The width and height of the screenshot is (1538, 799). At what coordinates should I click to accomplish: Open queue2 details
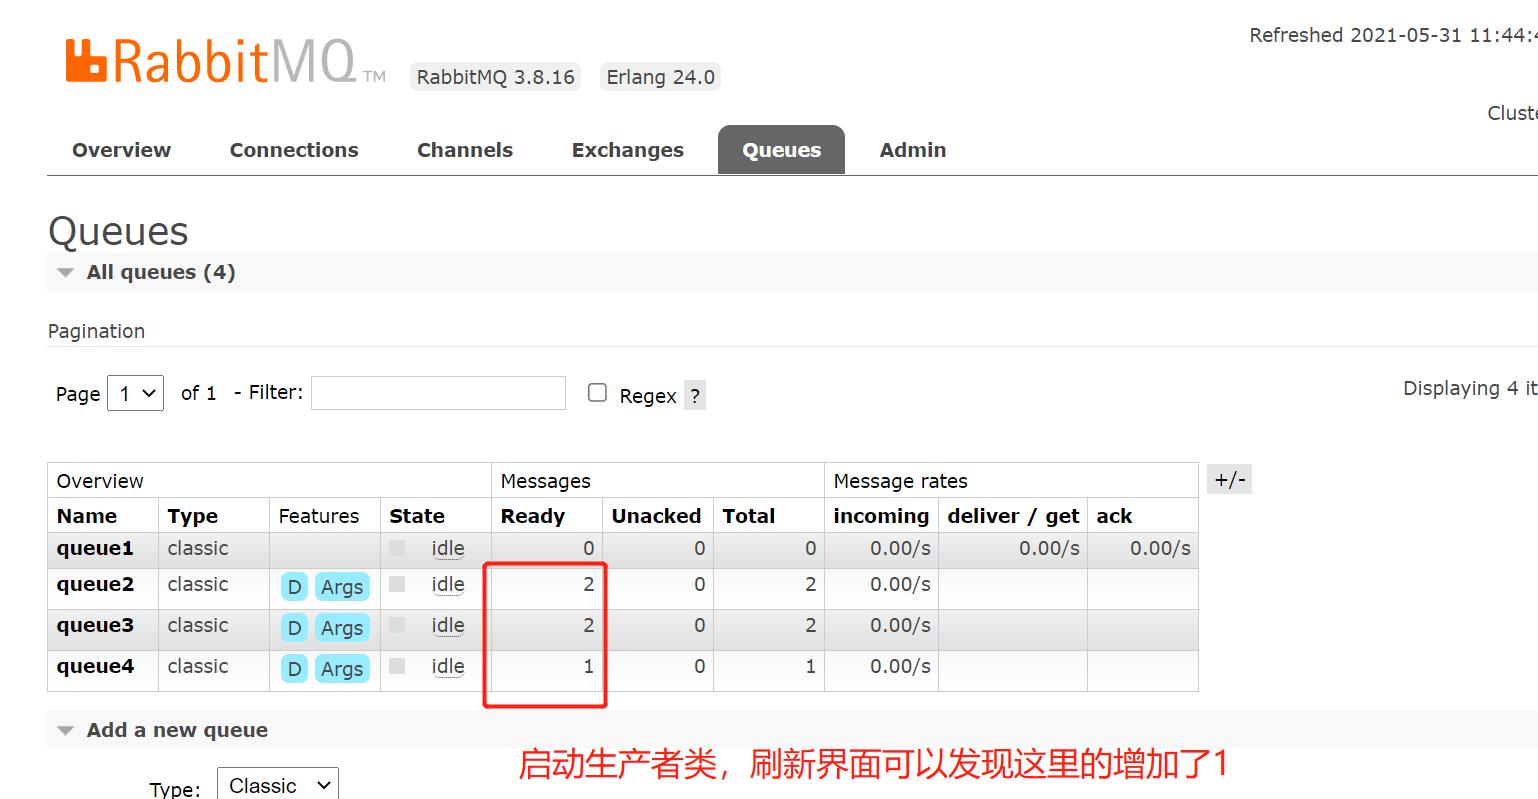click(95, 585)
